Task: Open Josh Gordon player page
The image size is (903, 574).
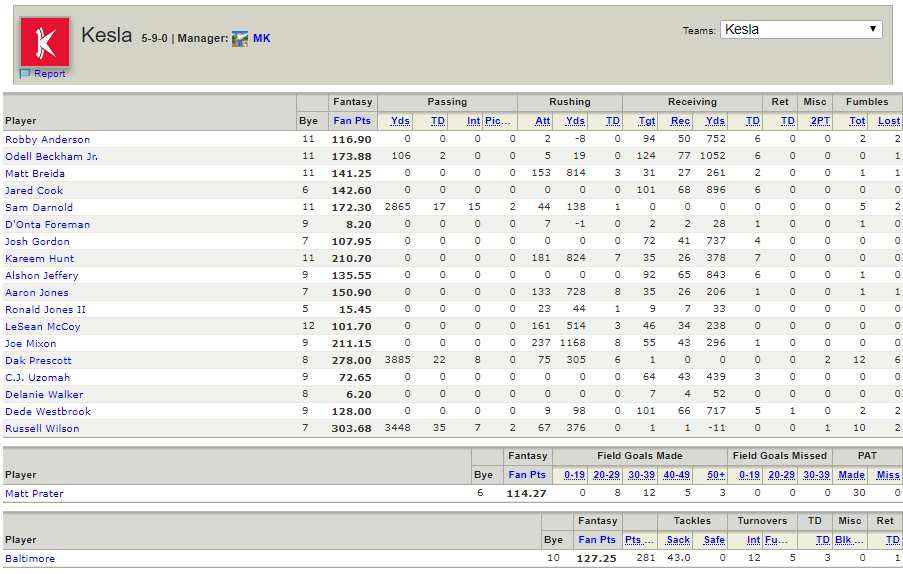Action: tap(37, 241)
